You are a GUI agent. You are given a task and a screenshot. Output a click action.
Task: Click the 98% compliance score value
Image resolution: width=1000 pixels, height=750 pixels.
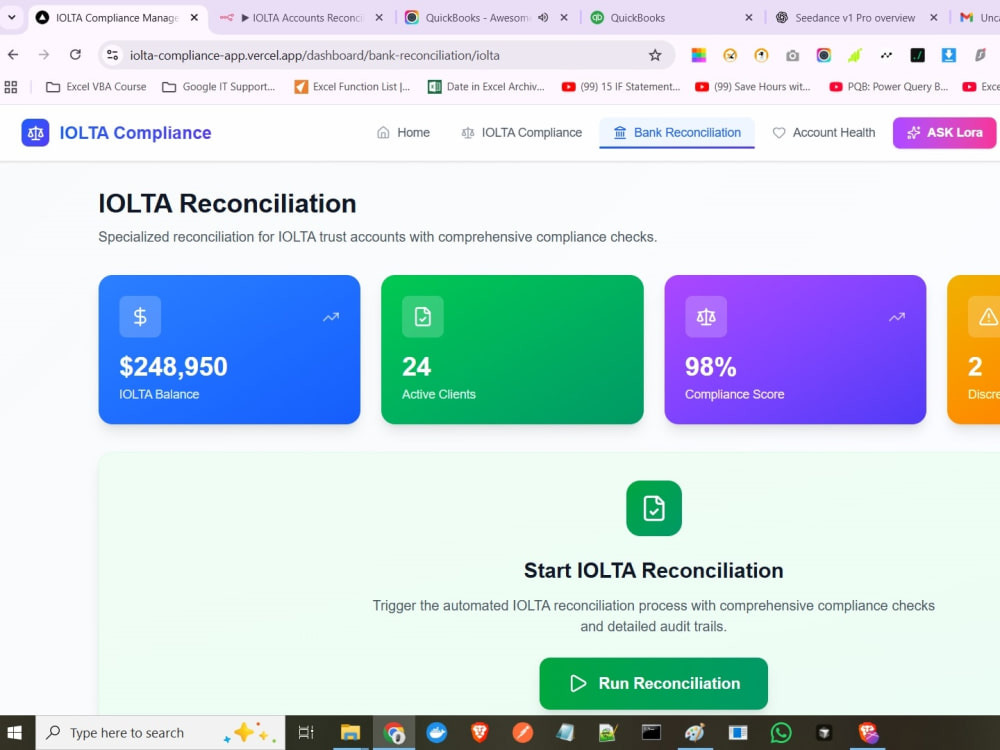click(710, 367)
